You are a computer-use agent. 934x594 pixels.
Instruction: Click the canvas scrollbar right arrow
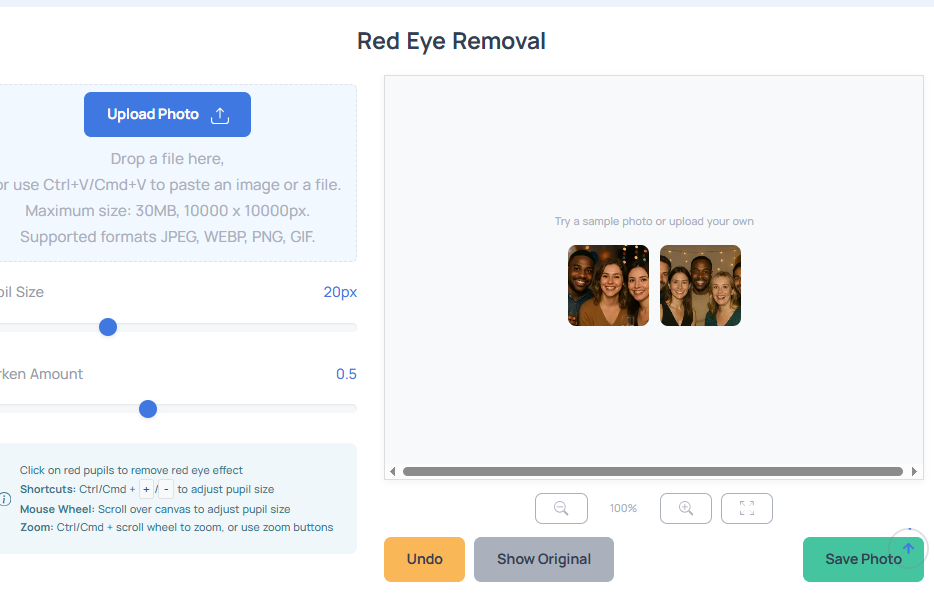coord(914,471)
